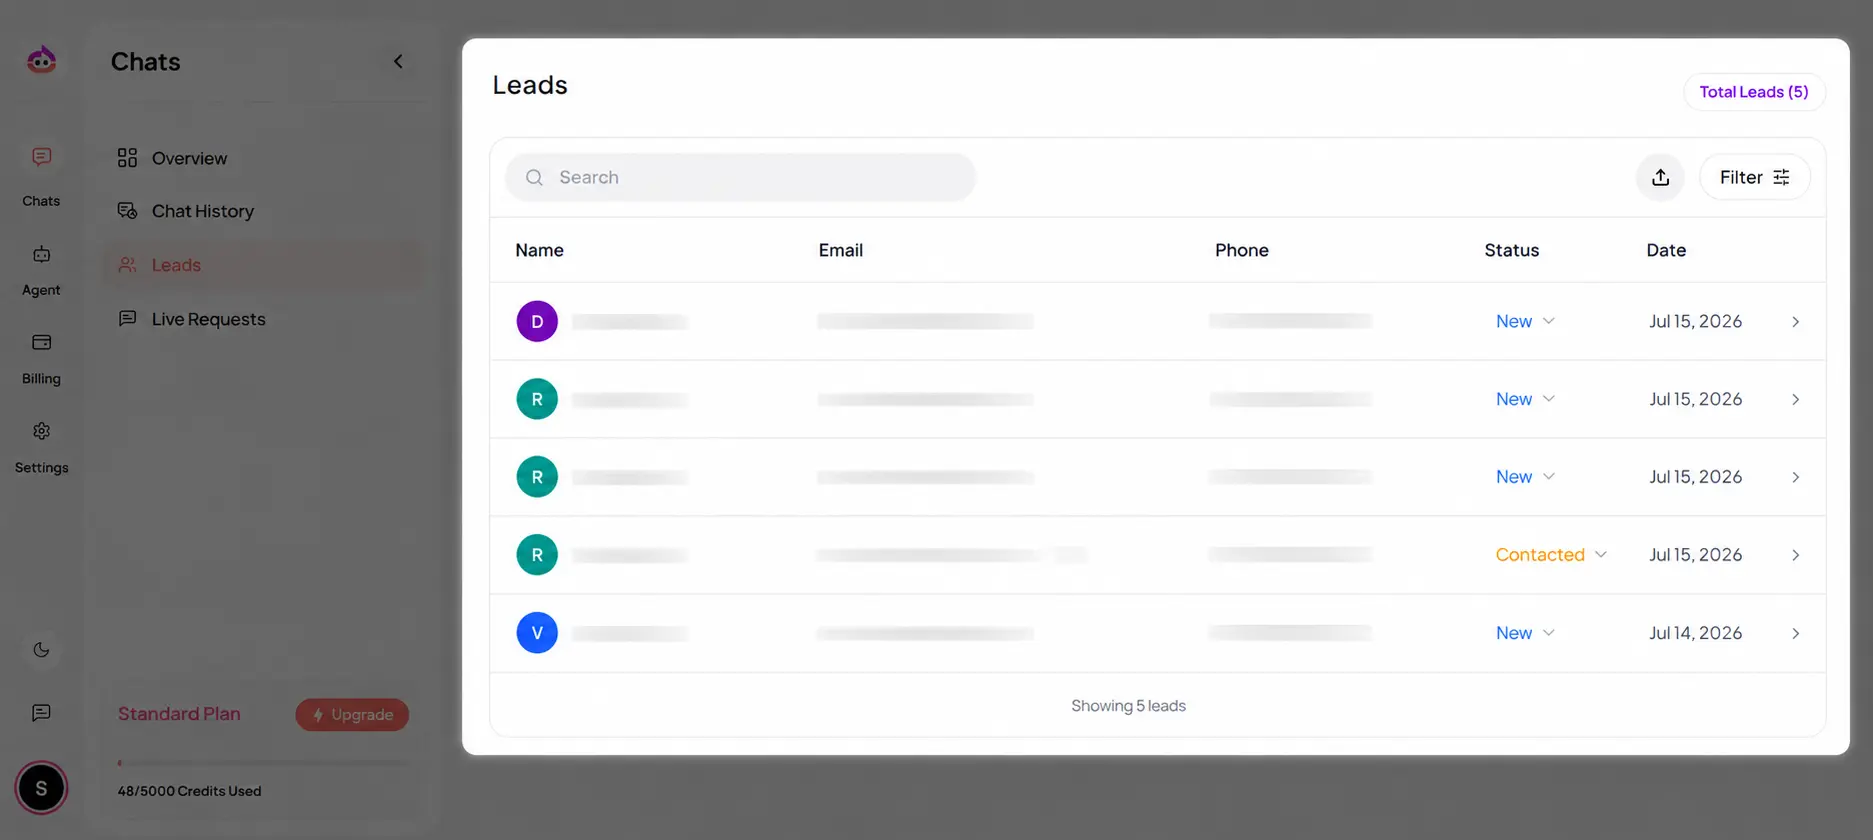Click the Email column header
The width and height of the screenshot is (1873, 840).
(841, 250)
